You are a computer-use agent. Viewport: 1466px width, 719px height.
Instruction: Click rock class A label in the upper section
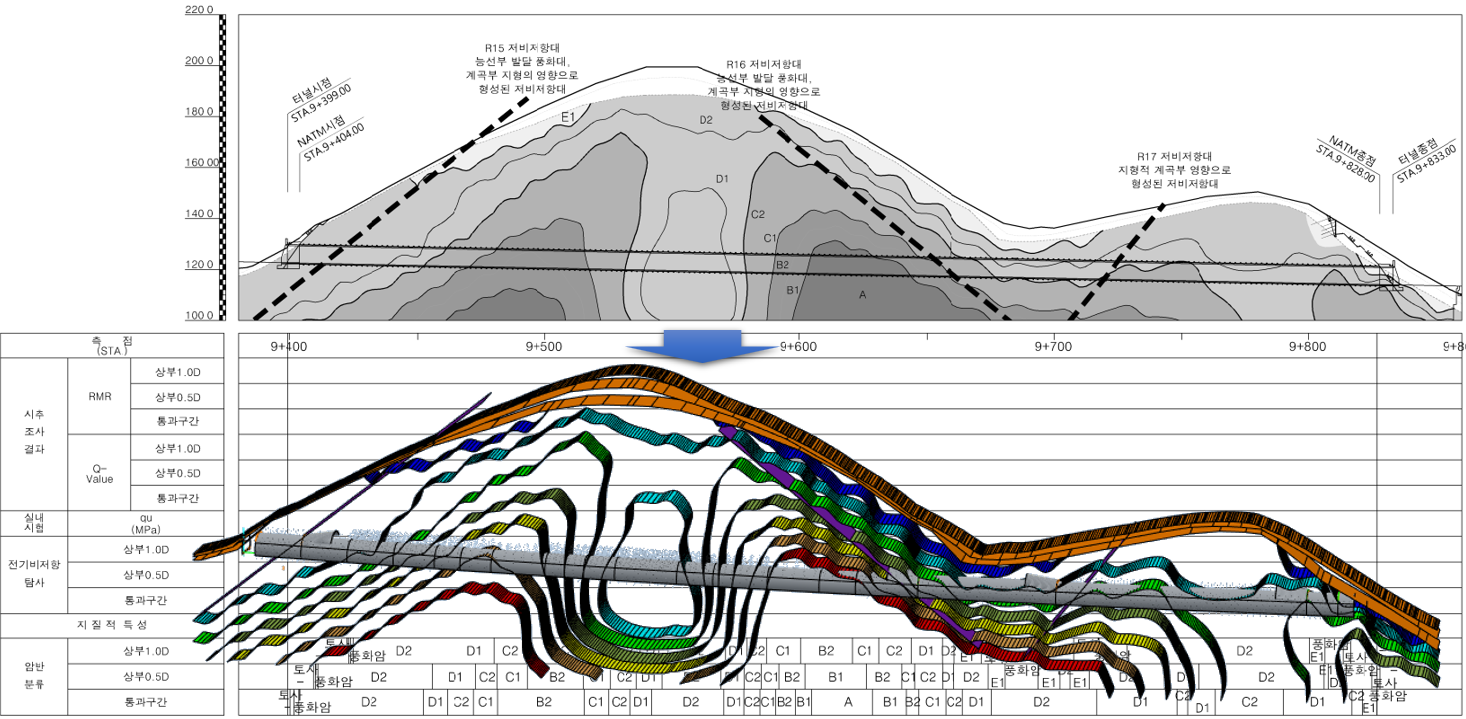(862, 295)
